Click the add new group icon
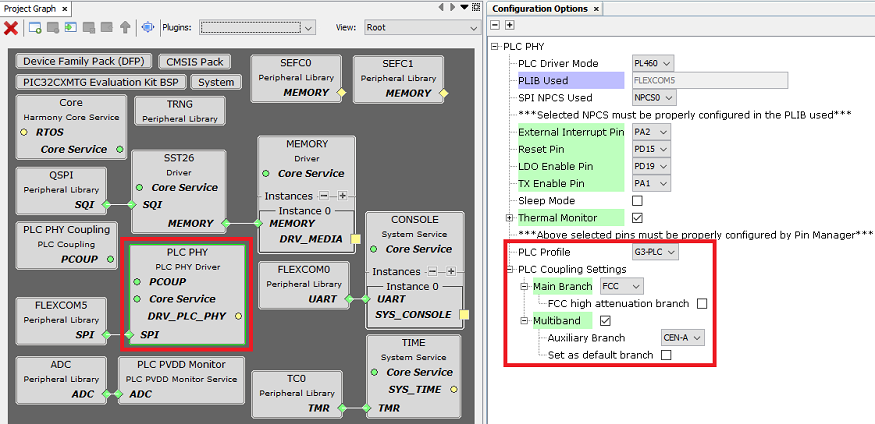Viewport: 875px width, 424px height. click(35, 28)
